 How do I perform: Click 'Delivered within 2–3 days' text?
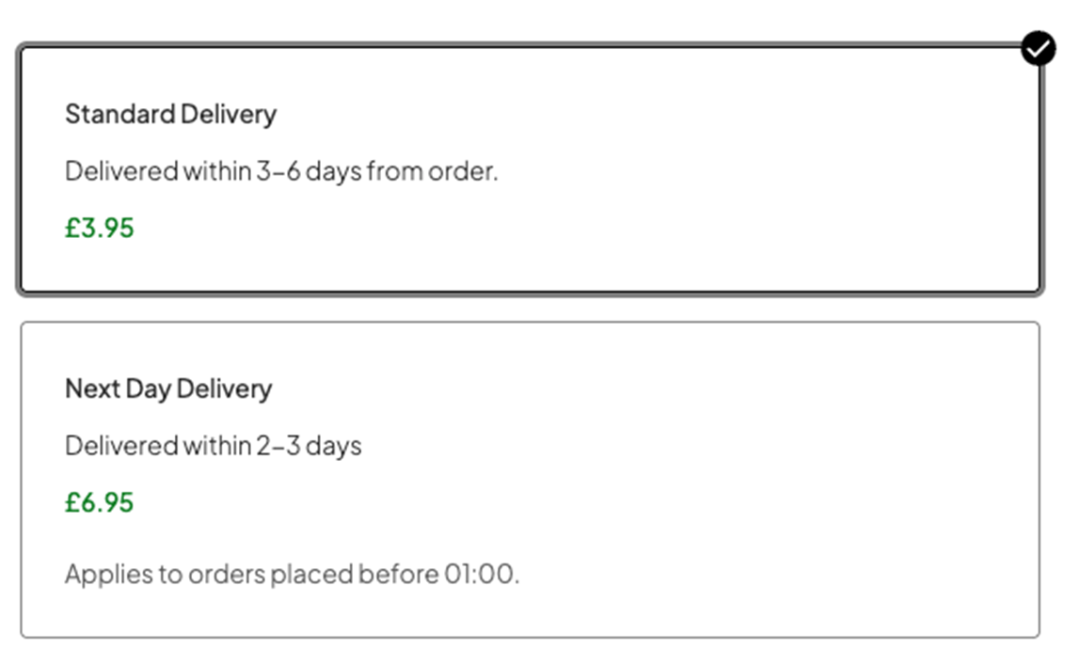point(214,446)
